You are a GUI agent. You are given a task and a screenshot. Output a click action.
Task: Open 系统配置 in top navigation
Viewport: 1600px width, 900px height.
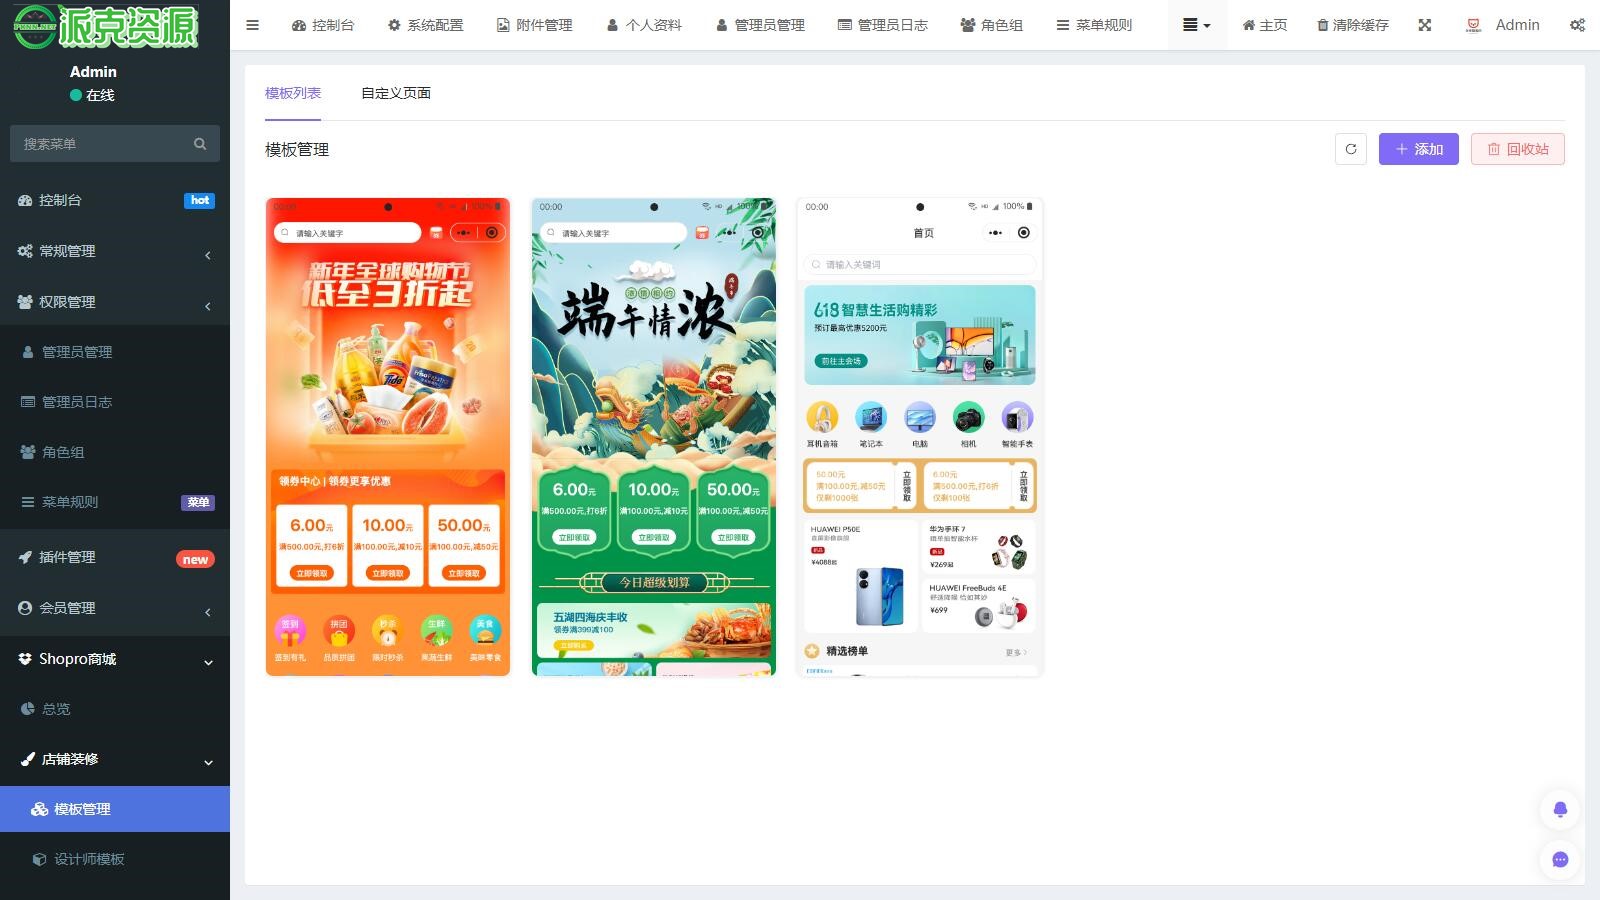coord(425,25)
